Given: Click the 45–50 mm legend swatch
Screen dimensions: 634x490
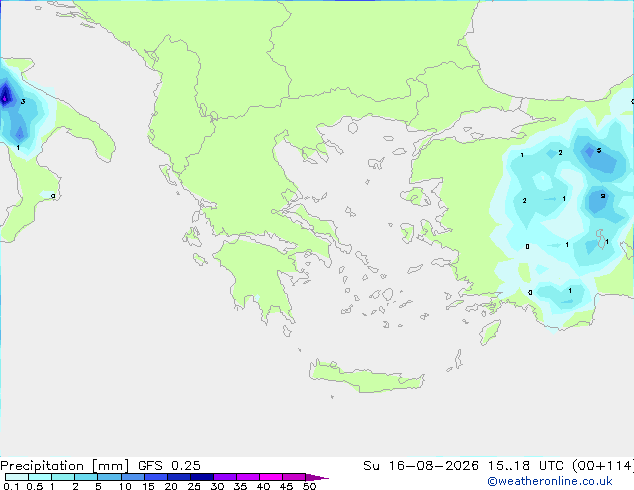Looking at the screenshot, I should click(294, 477).
